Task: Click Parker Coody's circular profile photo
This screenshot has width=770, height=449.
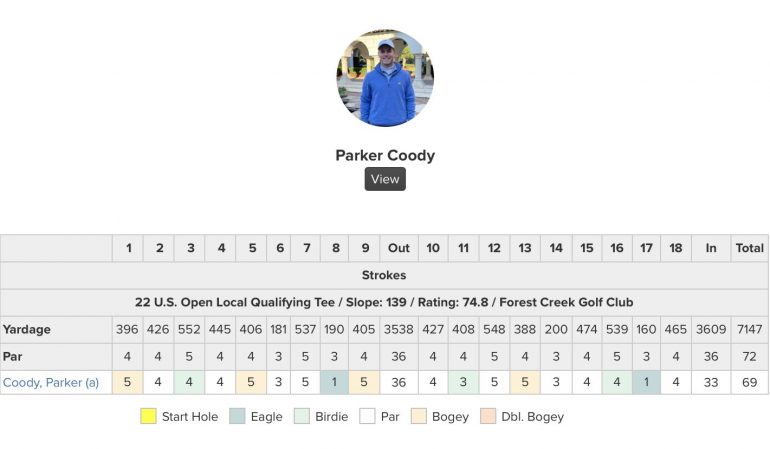Action: 385,78
